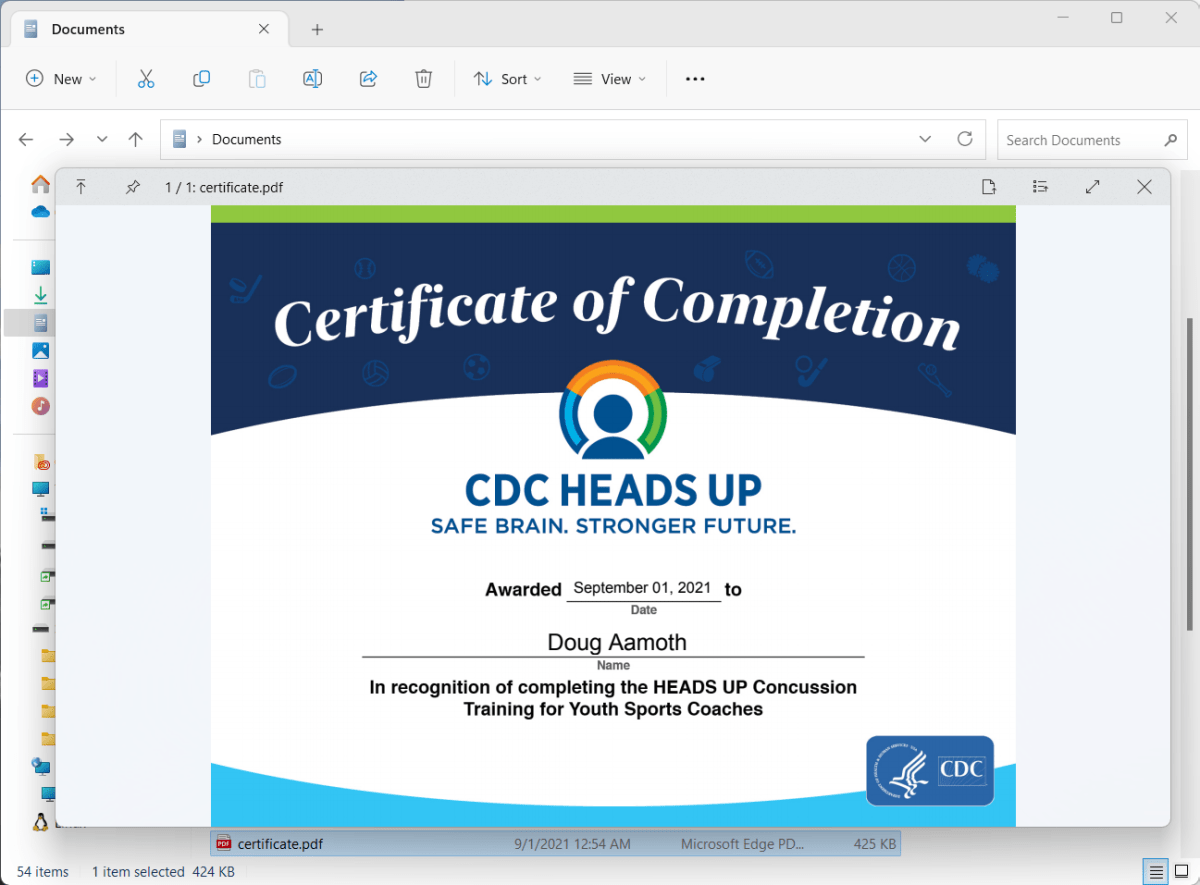The width and height of the screenshot is (1200, 885).
Task: Expand recent locations chevron
Action: point(102,140)
